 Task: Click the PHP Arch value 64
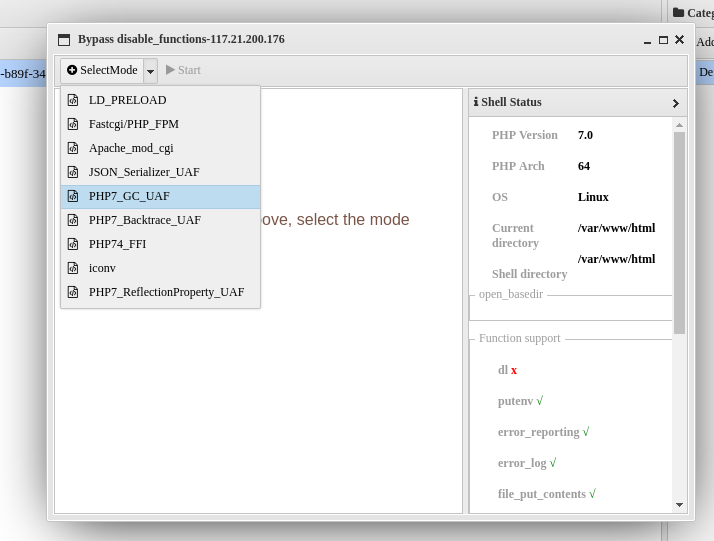tap(584, 166)
